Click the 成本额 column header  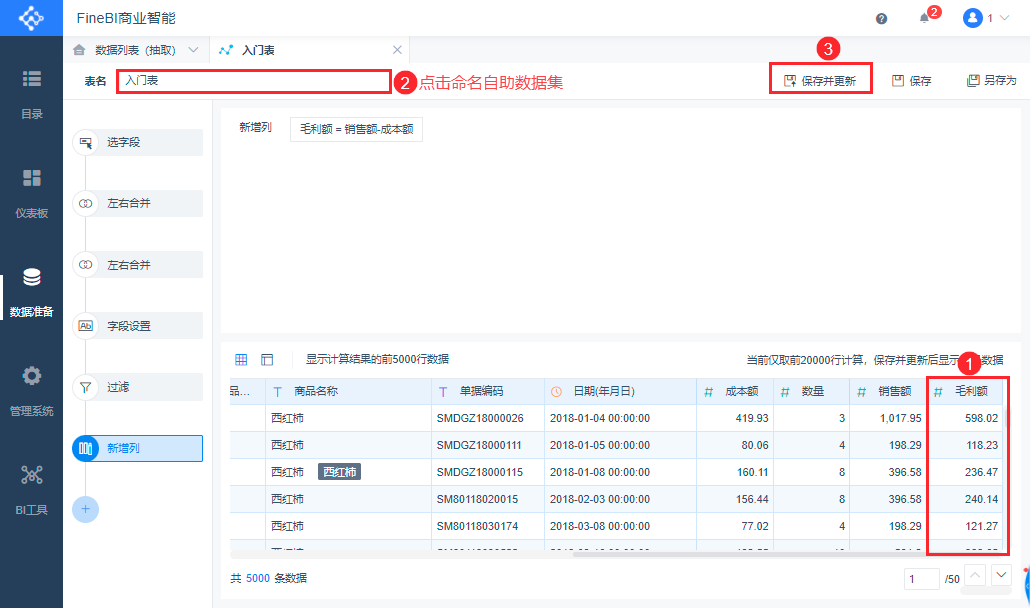(x=735, y=391)
